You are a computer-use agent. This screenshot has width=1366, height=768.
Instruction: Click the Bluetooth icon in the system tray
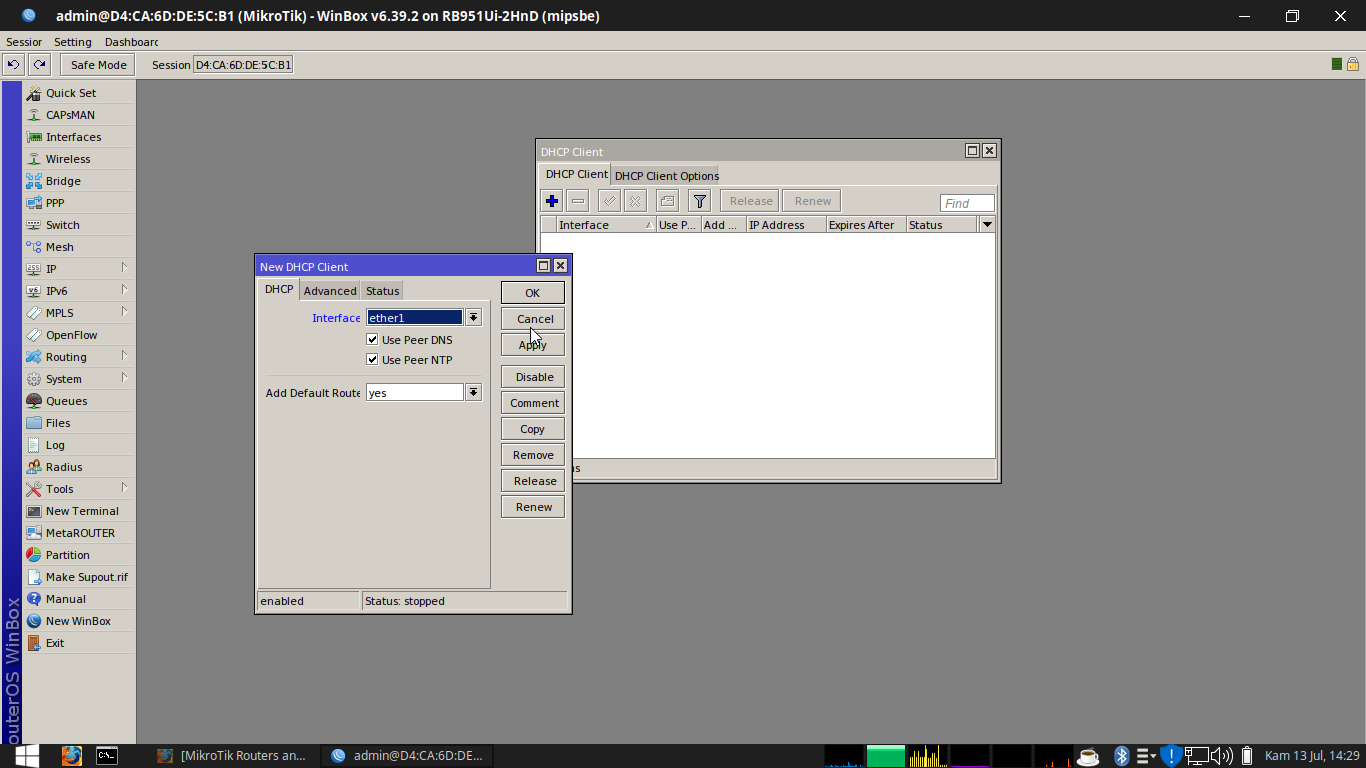[1122, 756]
